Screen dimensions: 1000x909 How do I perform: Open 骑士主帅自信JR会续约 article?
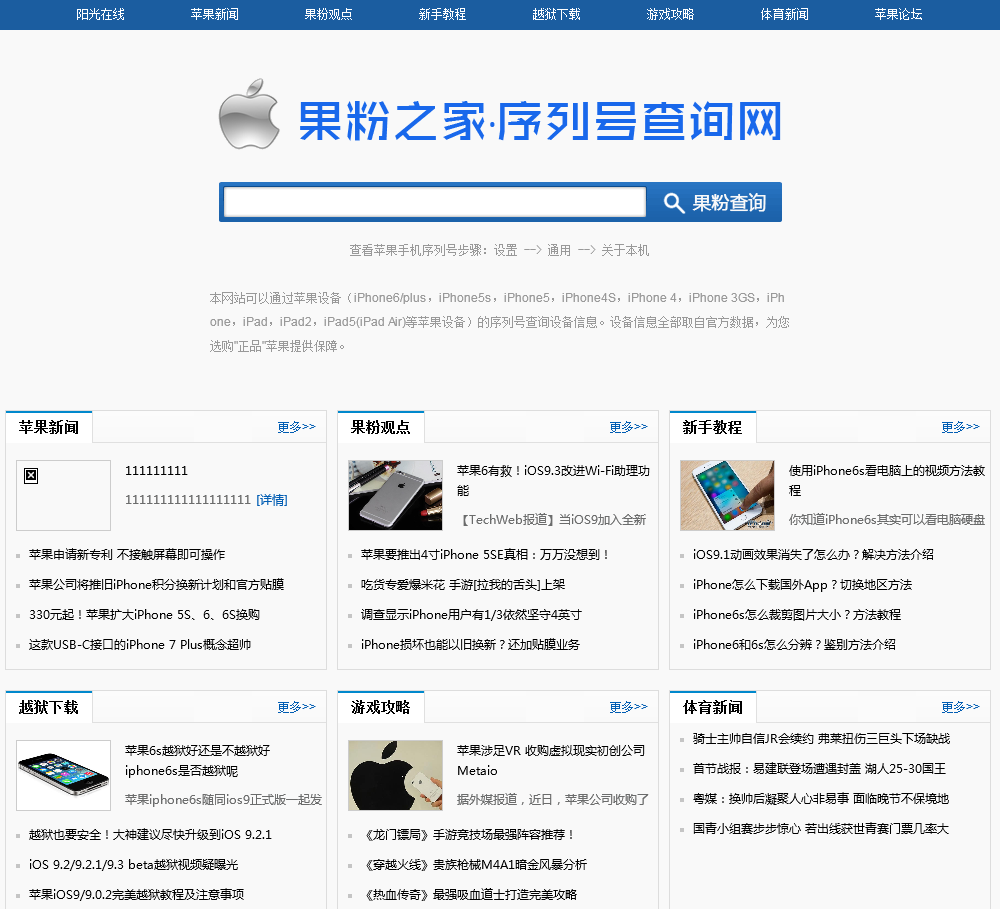[x=821, y=738]
